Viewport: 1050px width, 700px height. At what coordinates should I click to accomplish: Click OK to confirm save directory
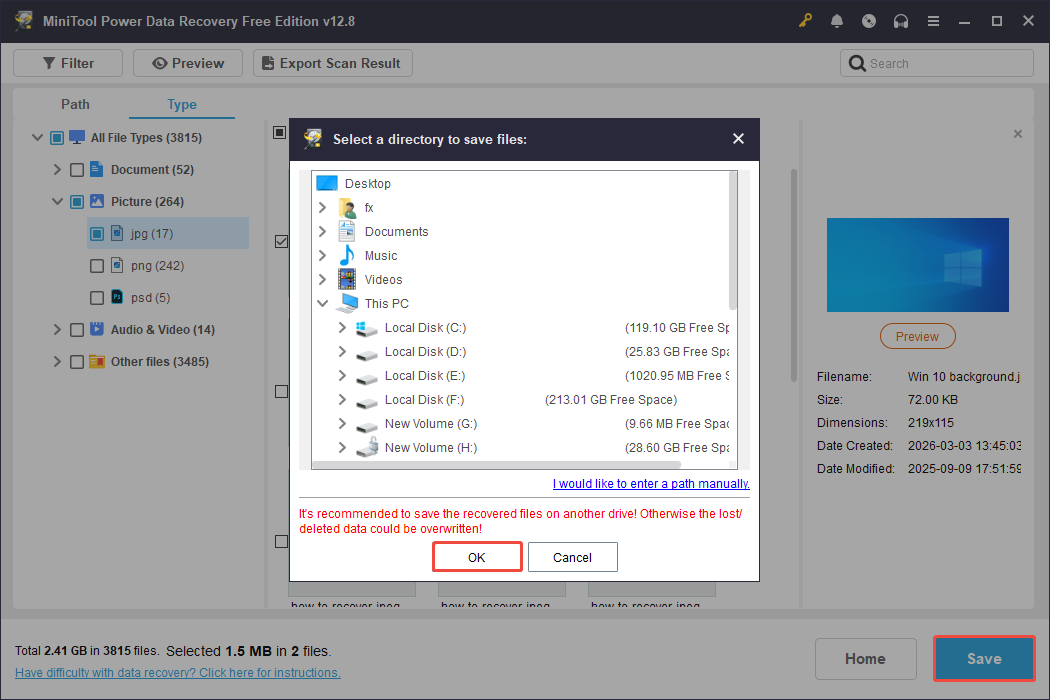pos(477,556)
